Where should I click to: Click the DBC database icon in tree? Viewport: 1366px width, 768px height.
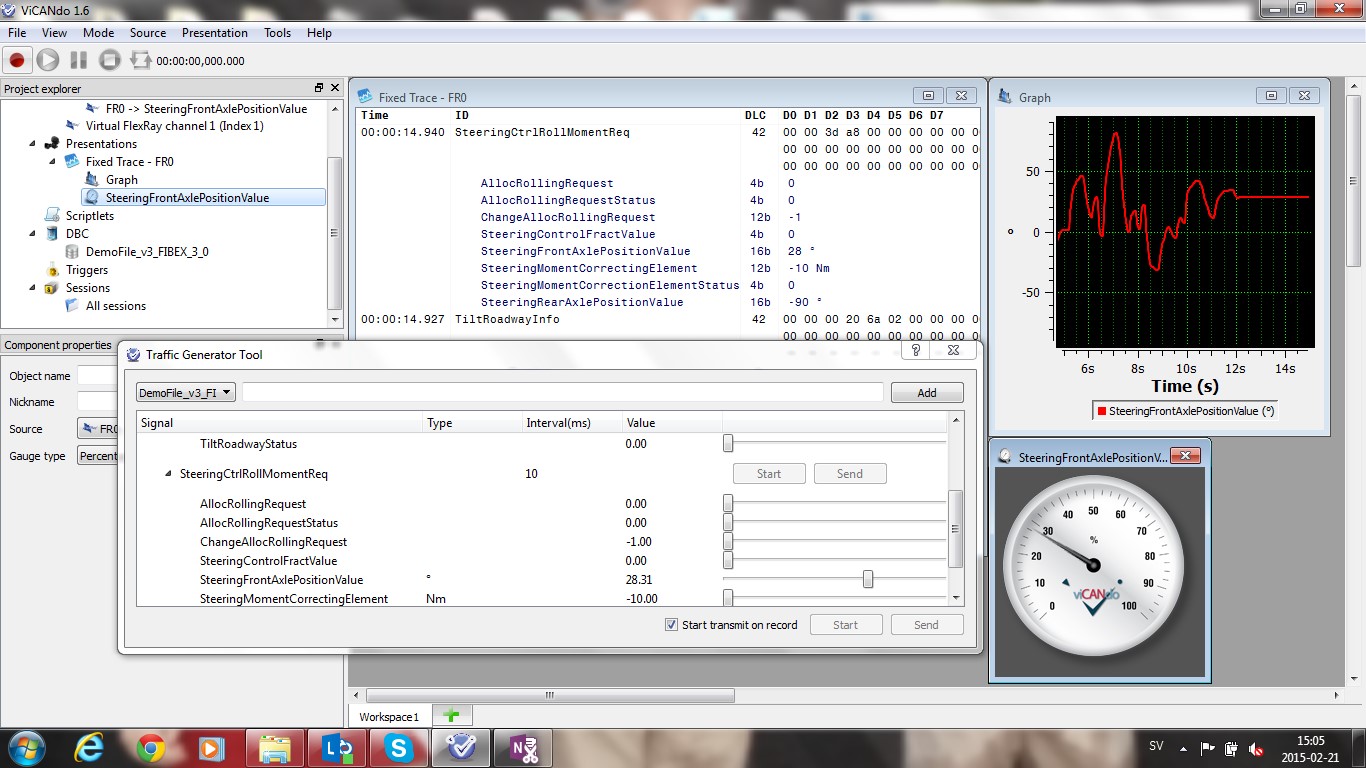53,234
